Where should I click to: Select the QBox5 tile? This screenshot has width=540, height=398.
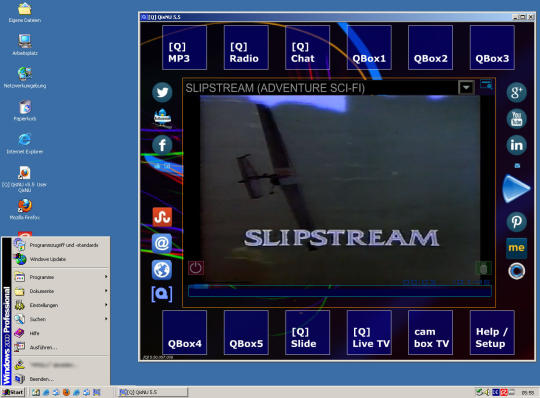(x=246, y=333)
